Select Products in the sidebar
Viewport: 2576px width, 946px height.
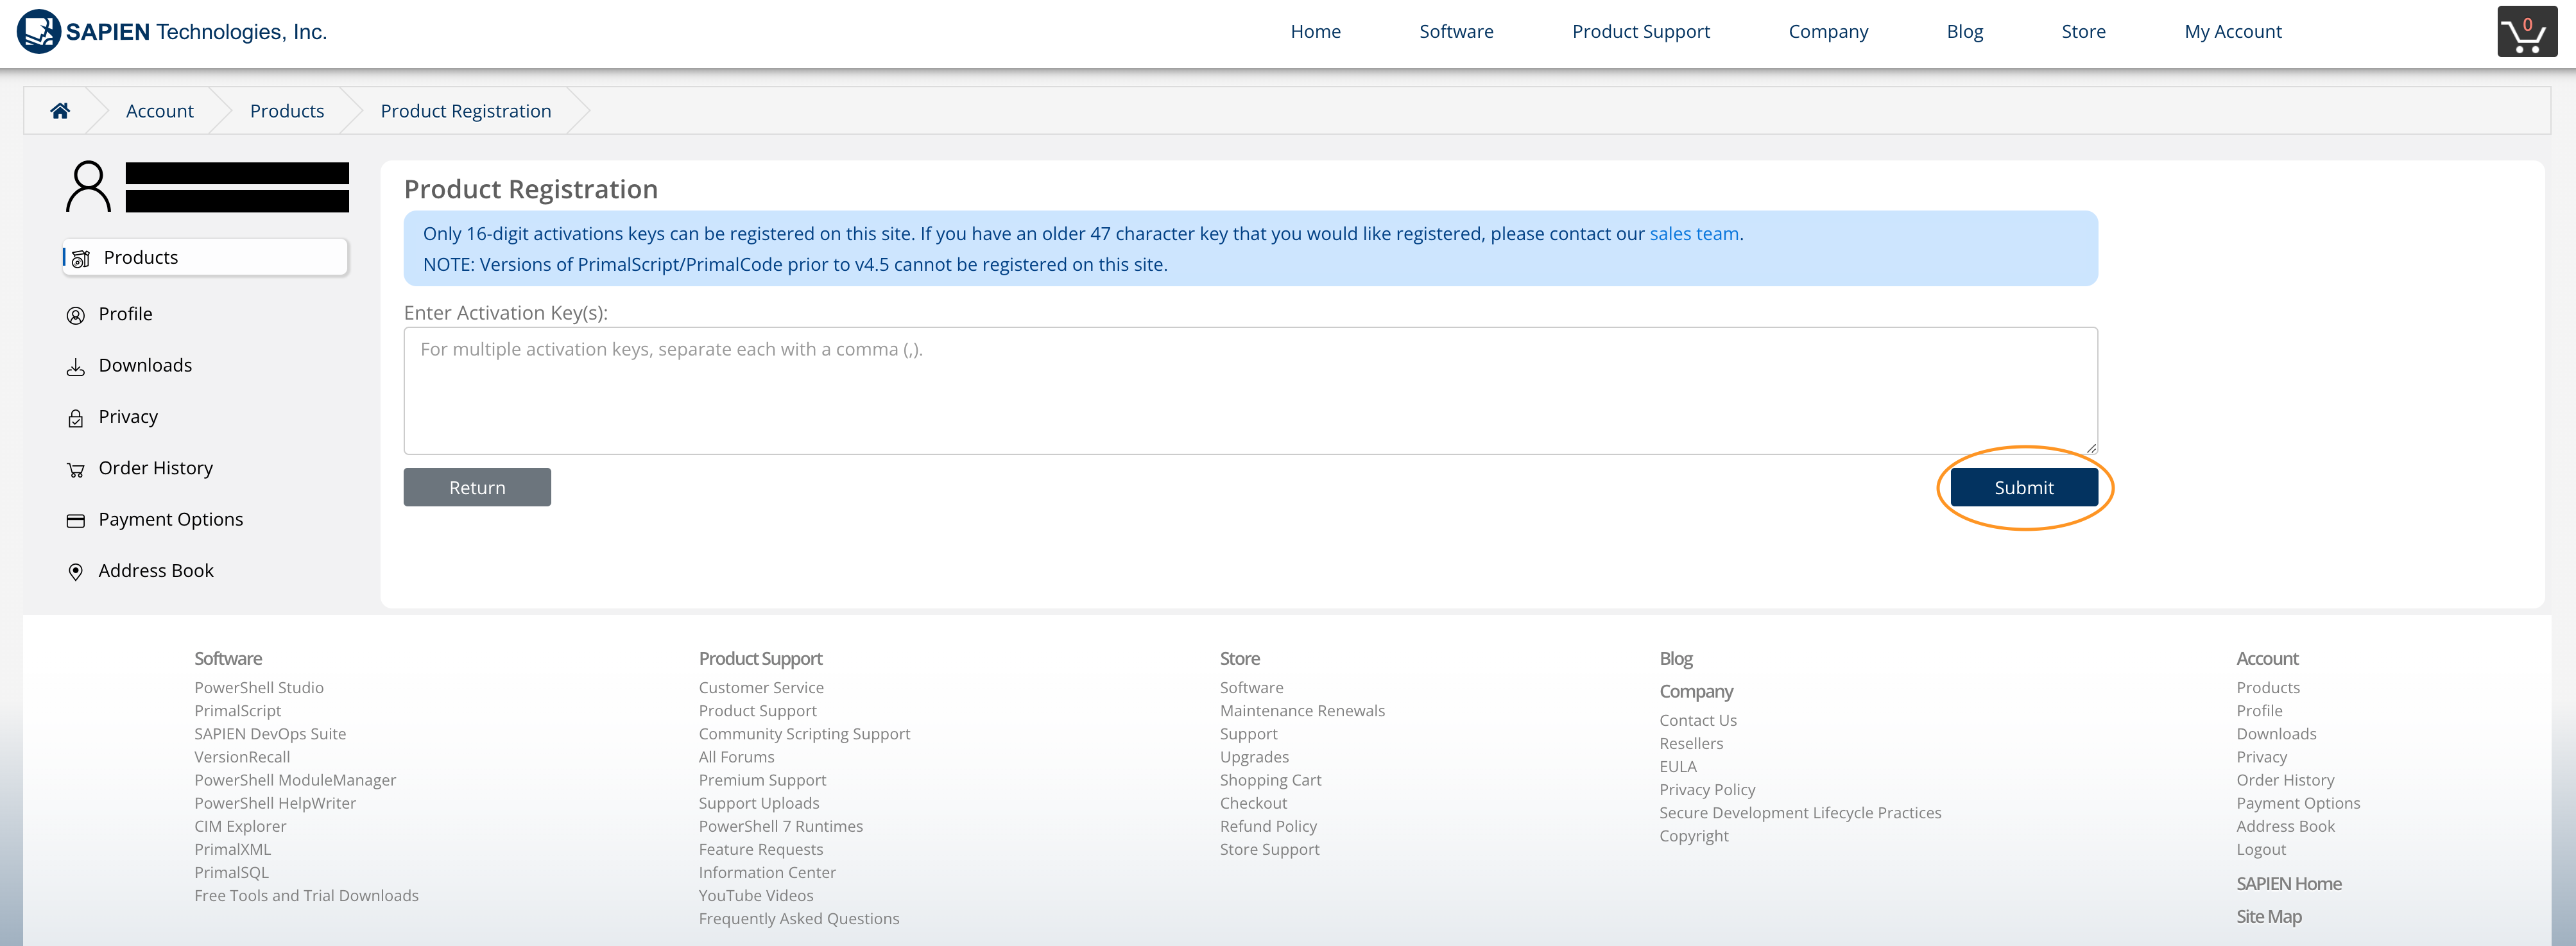tap(205, 257)
